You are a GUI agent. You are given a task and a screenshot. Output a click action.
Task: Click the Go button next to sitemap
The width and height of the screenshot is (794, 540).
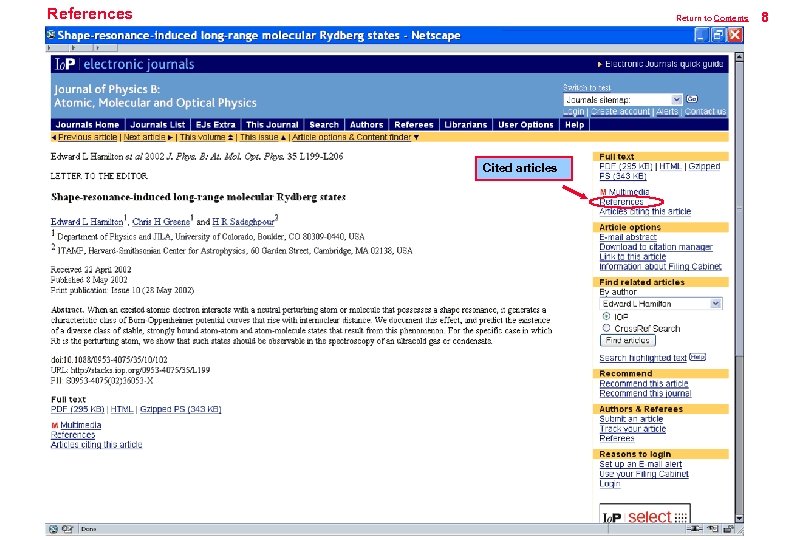coord(692,99)
